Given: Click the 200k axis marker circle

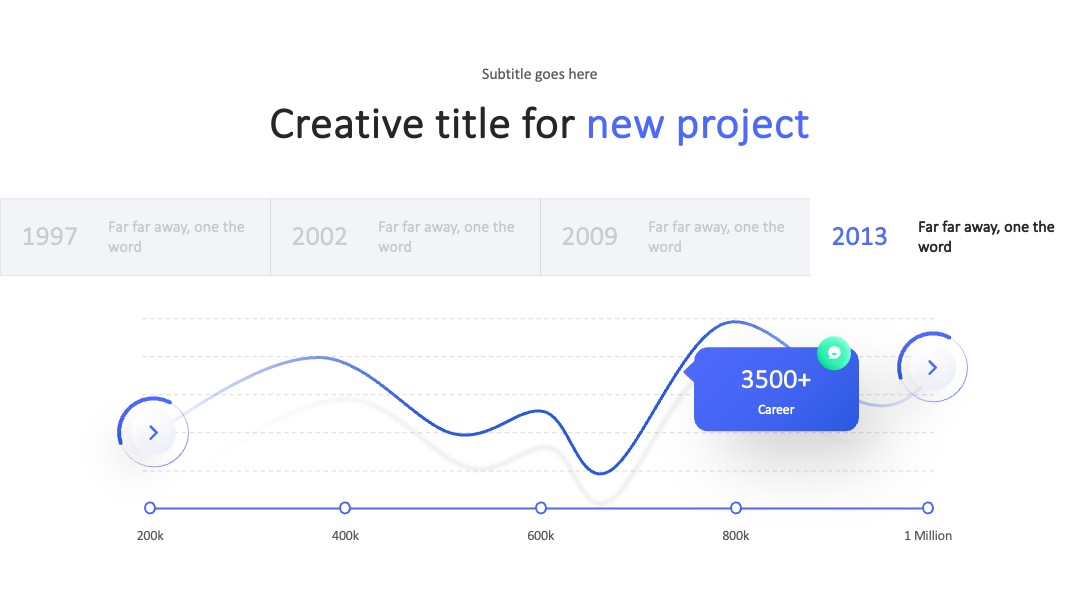Looking at the screenshot, I should (150, 508).
